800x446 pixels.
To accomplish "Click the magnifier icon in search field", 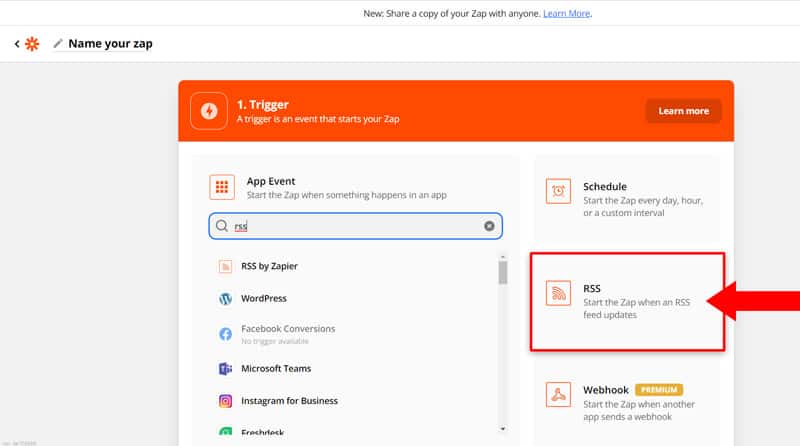I will point(221,226).
